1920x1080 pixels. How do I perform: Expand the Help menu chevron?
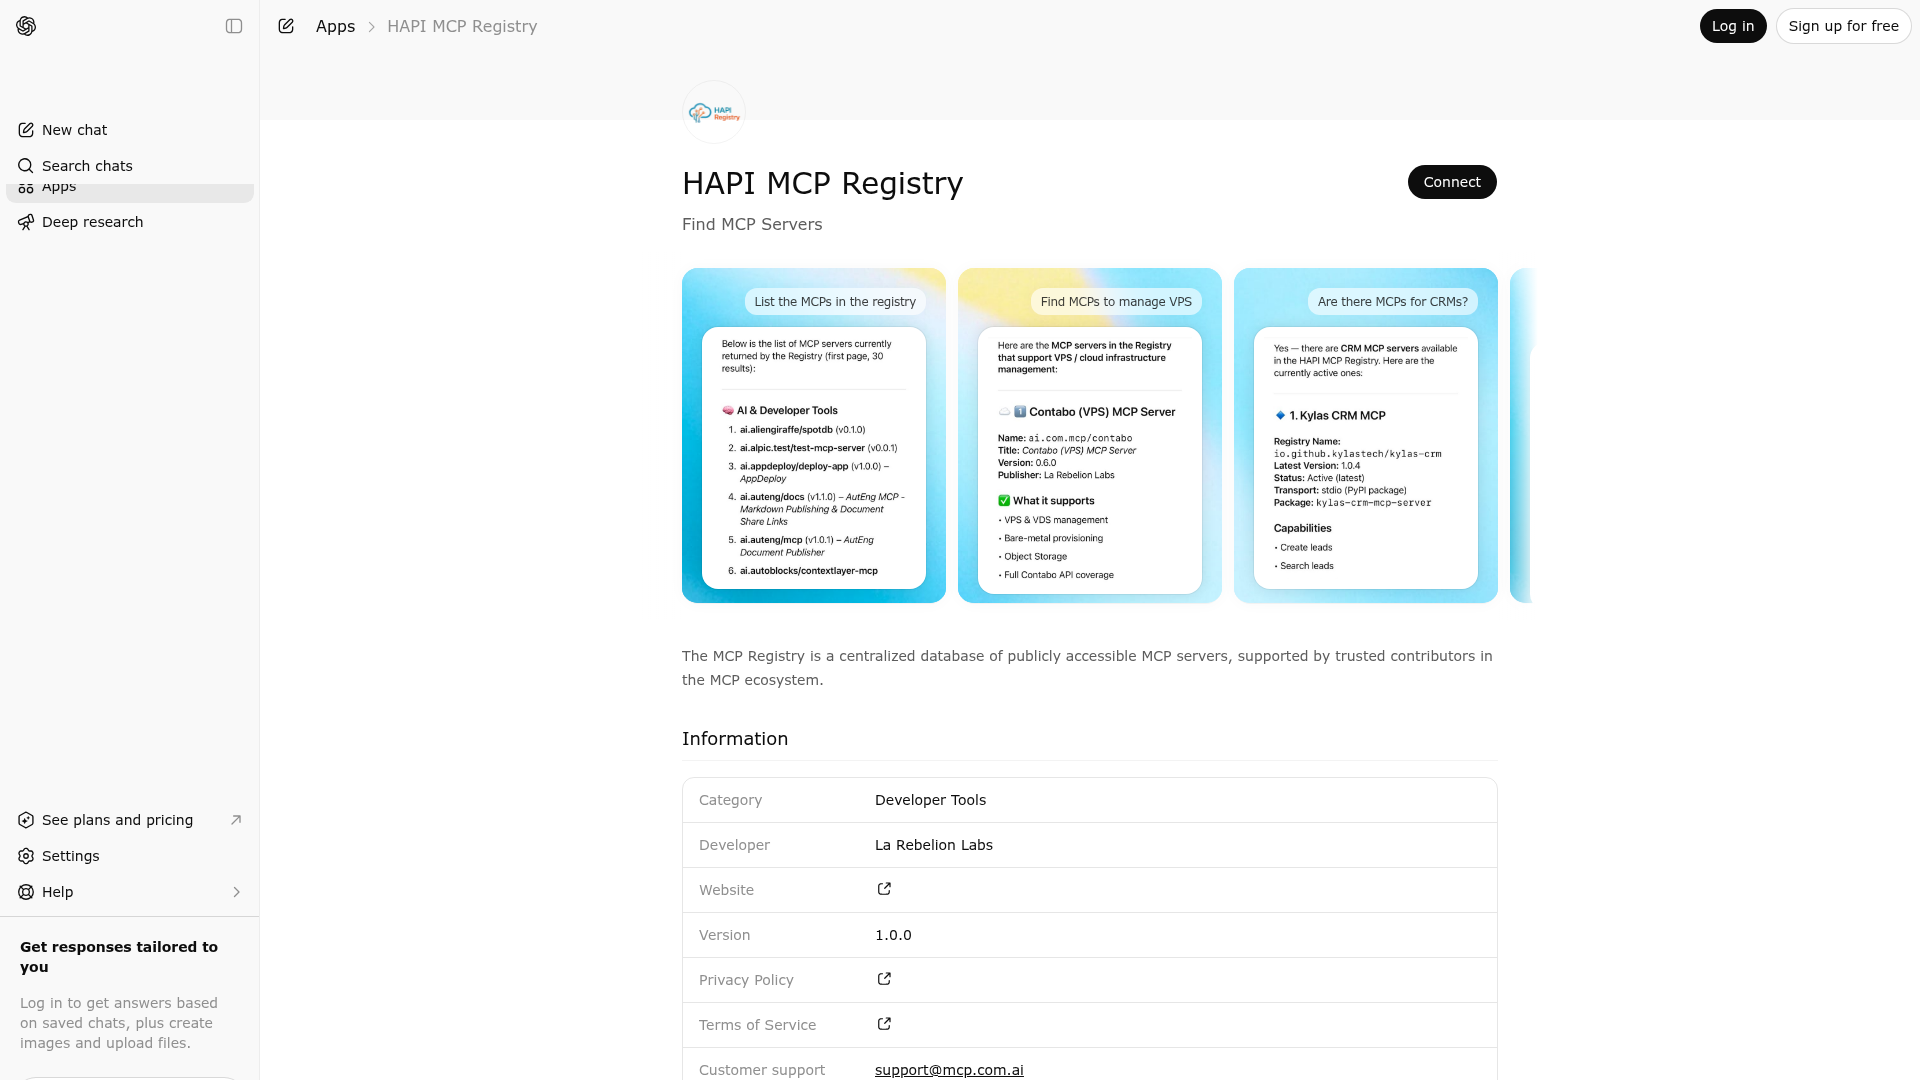tap(236, 892)
